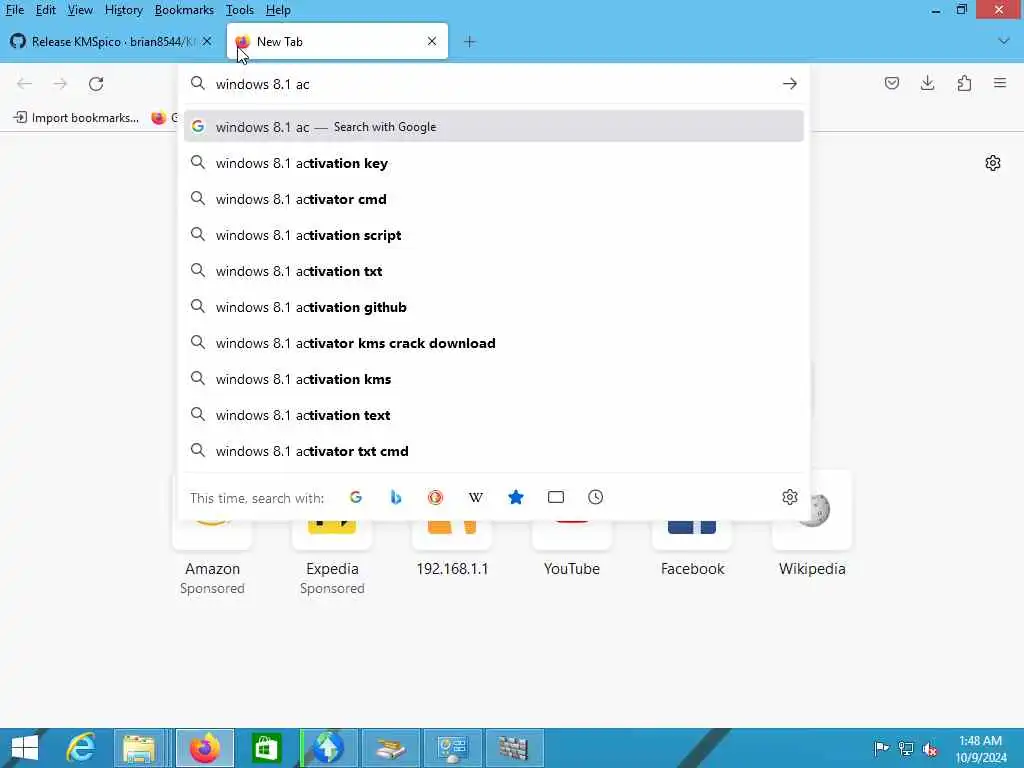Screen dimensions: 1024x768
Task: Open the Downloads panel
Action: (x=927, y=83)
